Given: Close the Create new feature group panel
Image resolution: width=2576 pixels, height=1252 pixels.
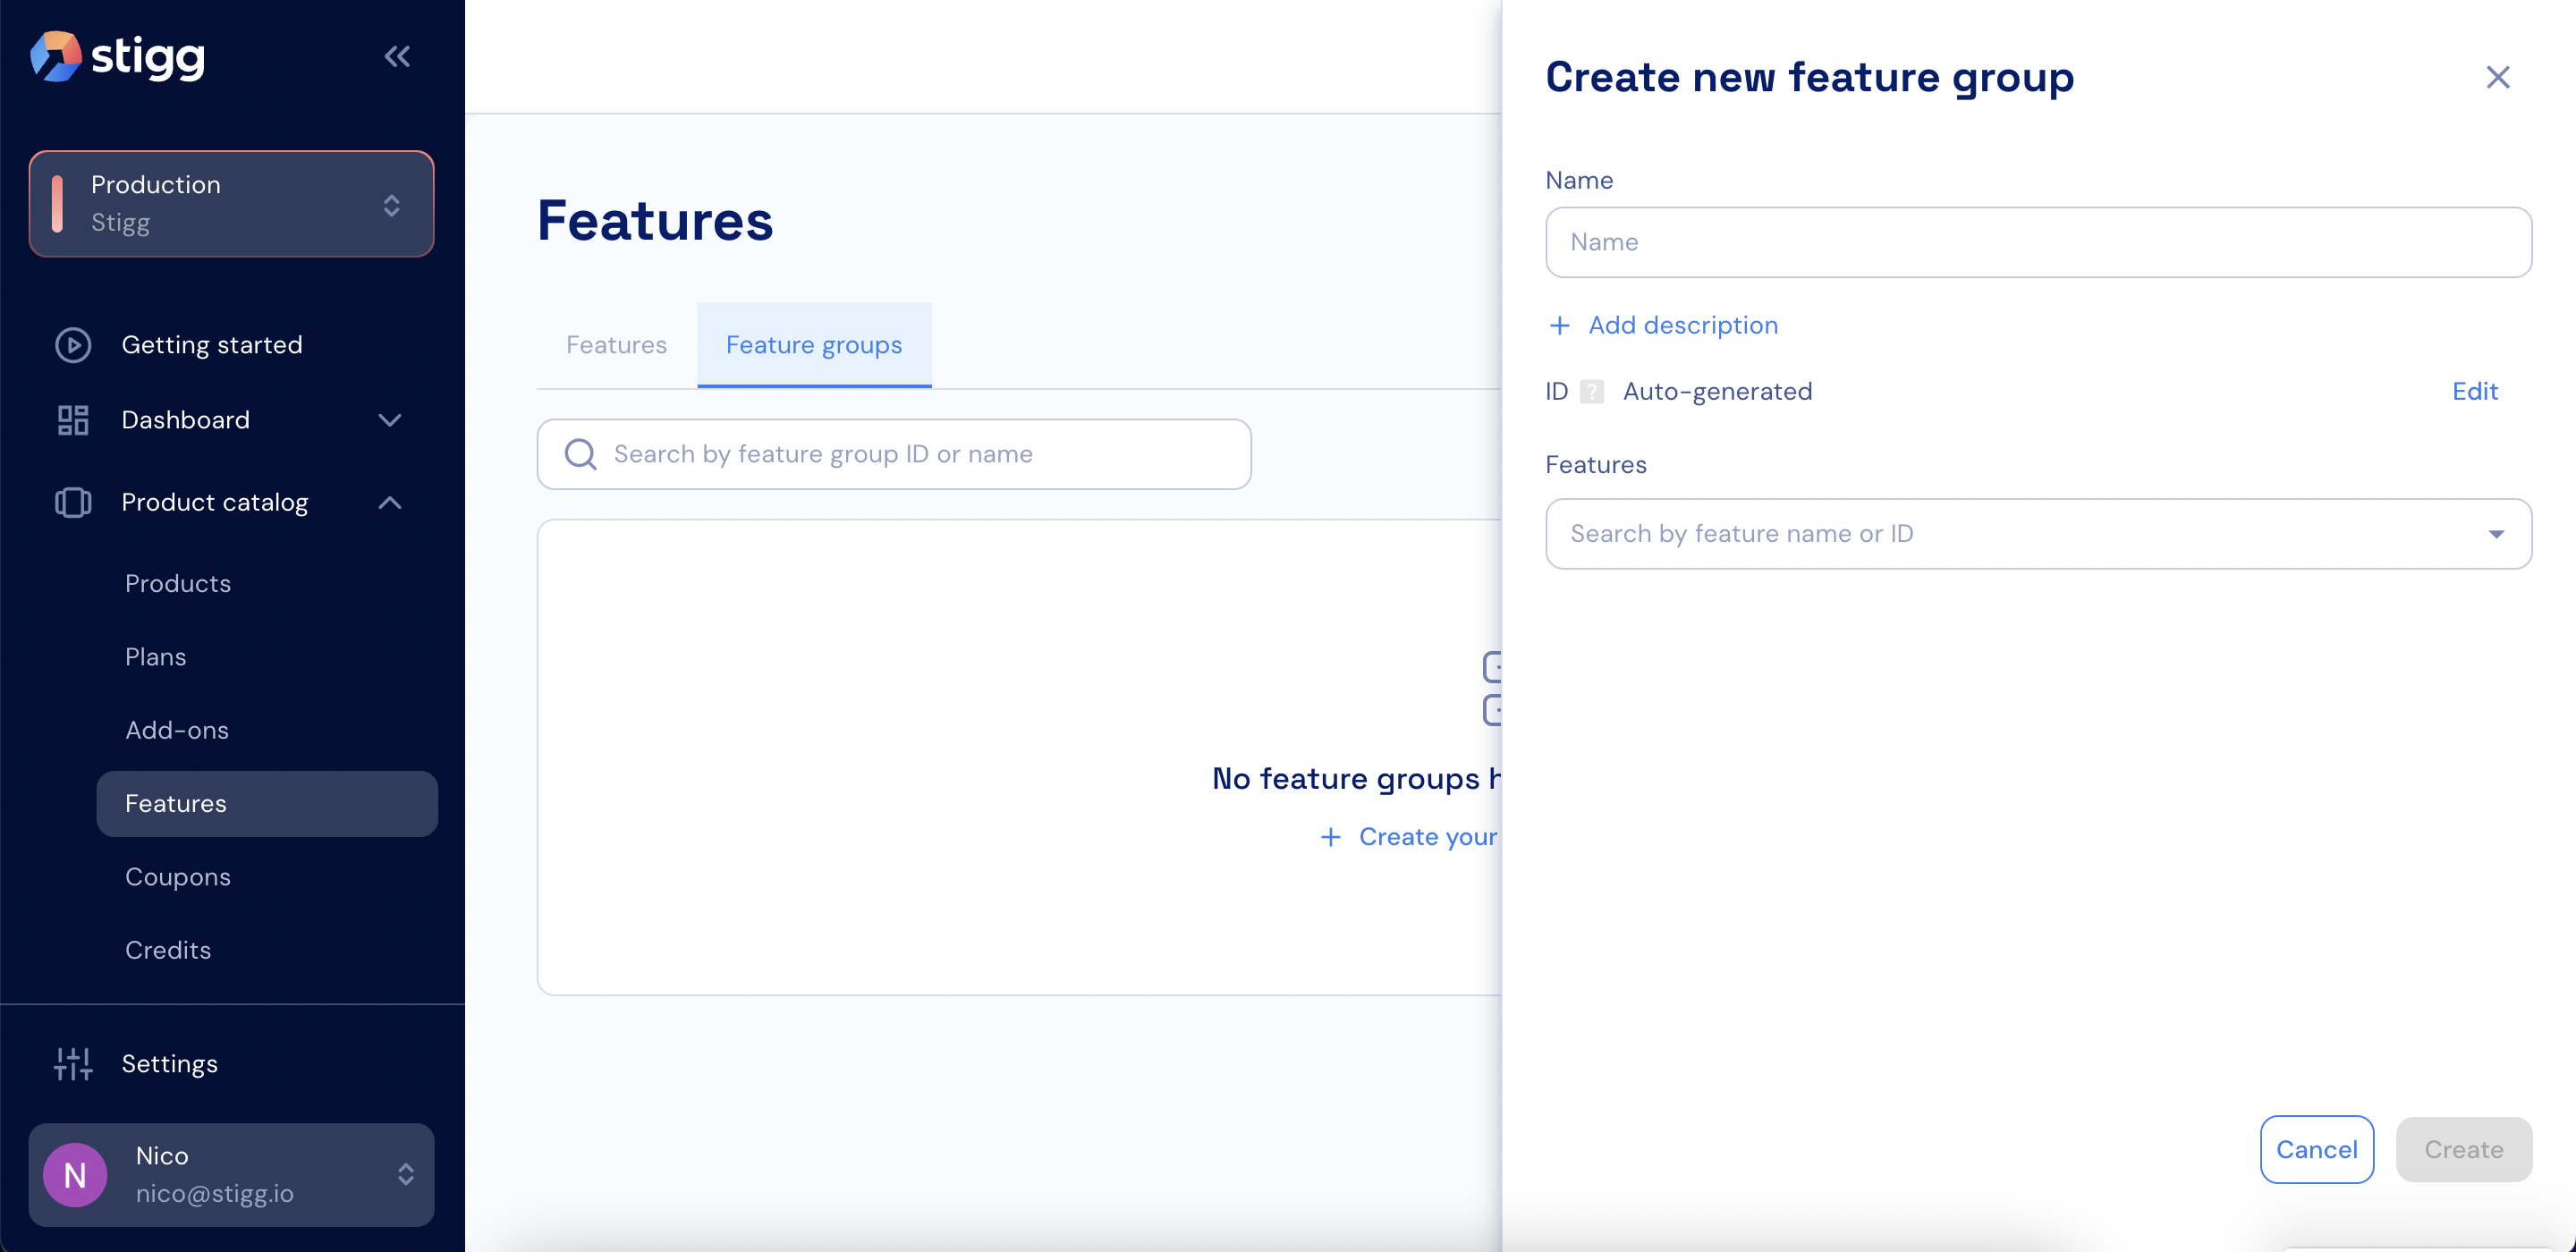Looking at the screenshot, I should (2497, 77).
